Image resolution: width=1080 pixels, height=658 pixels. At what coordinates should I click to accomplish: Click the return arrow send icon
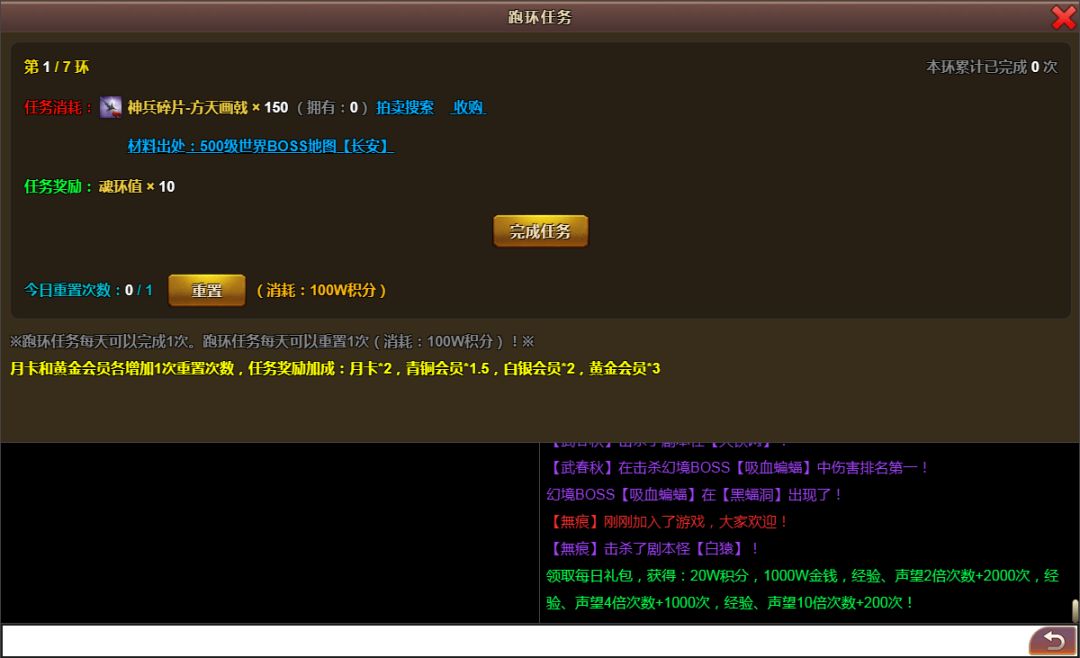point(1052,640)
